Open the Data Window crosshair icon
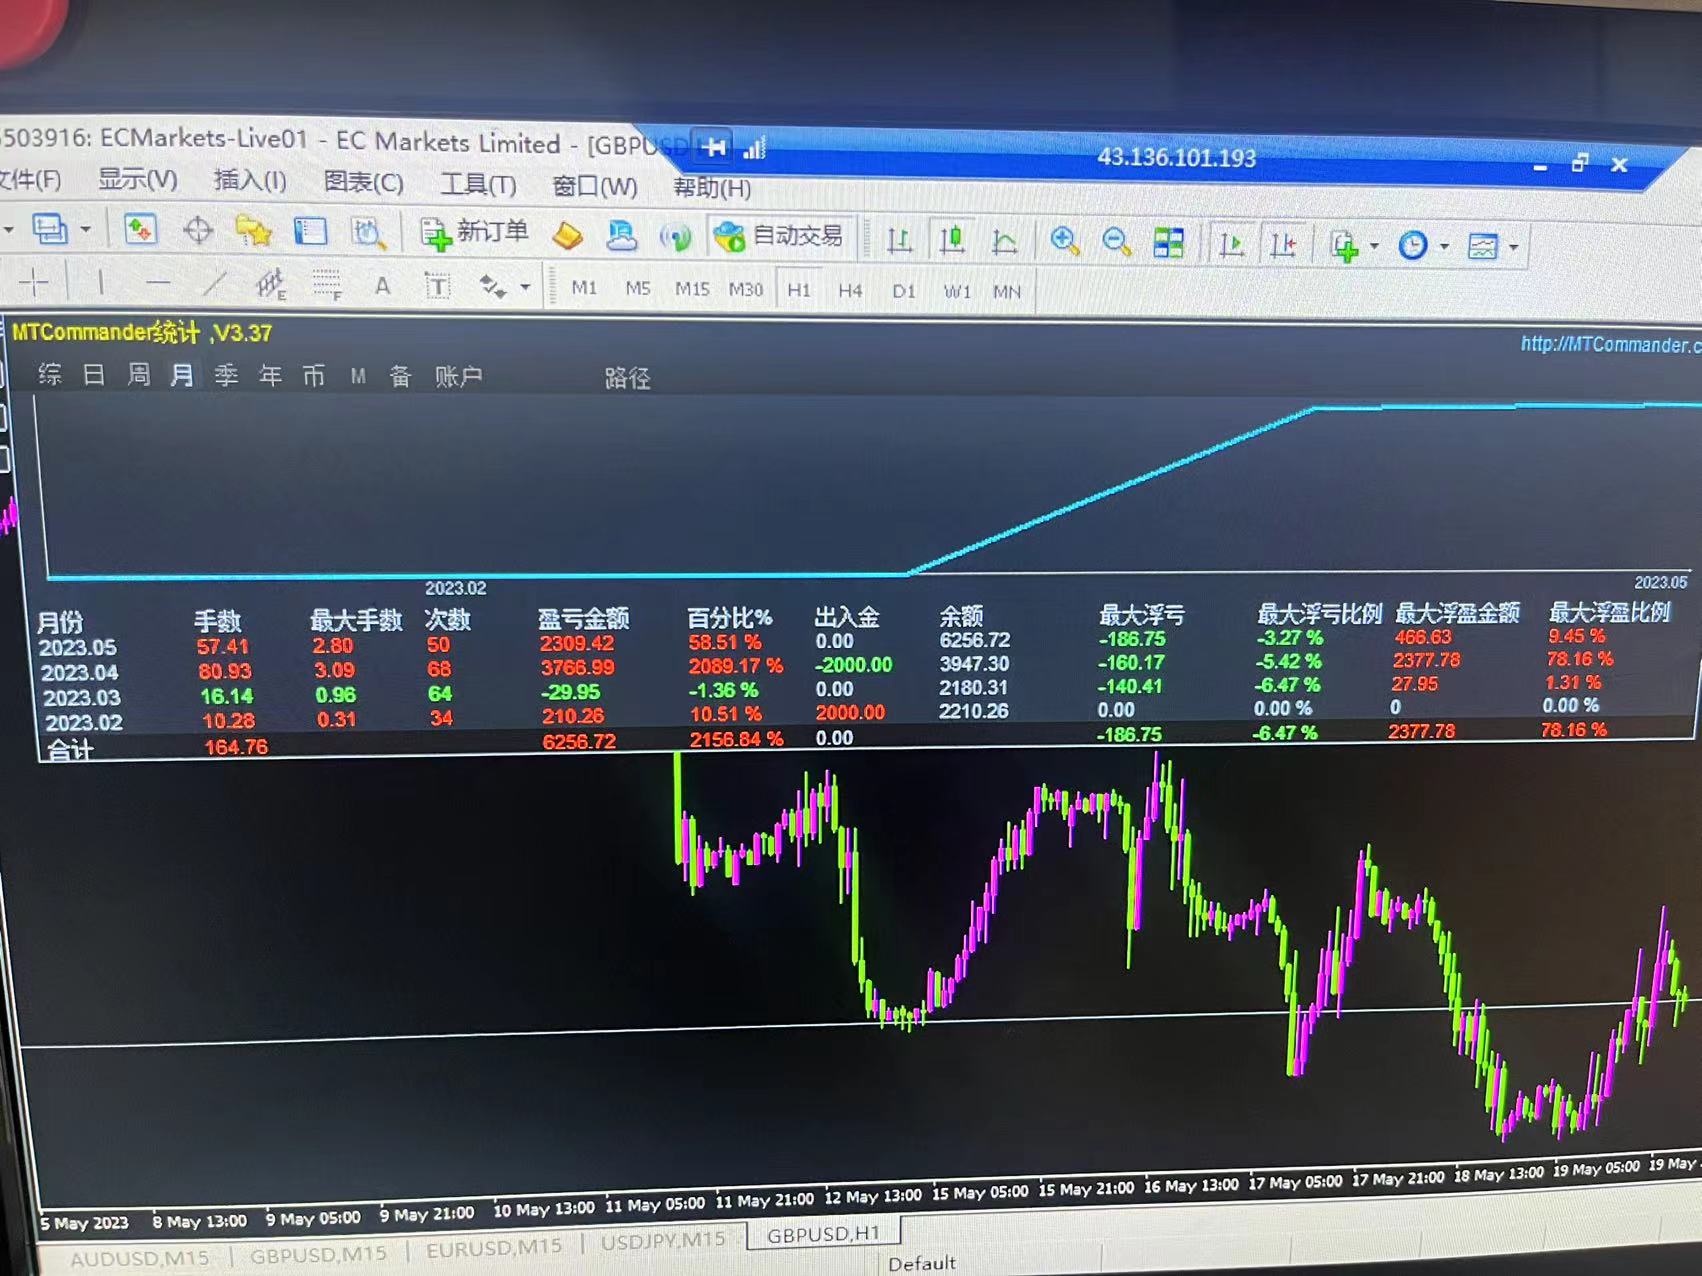The image size is (1702, 1276). click(x=198, y=231)
